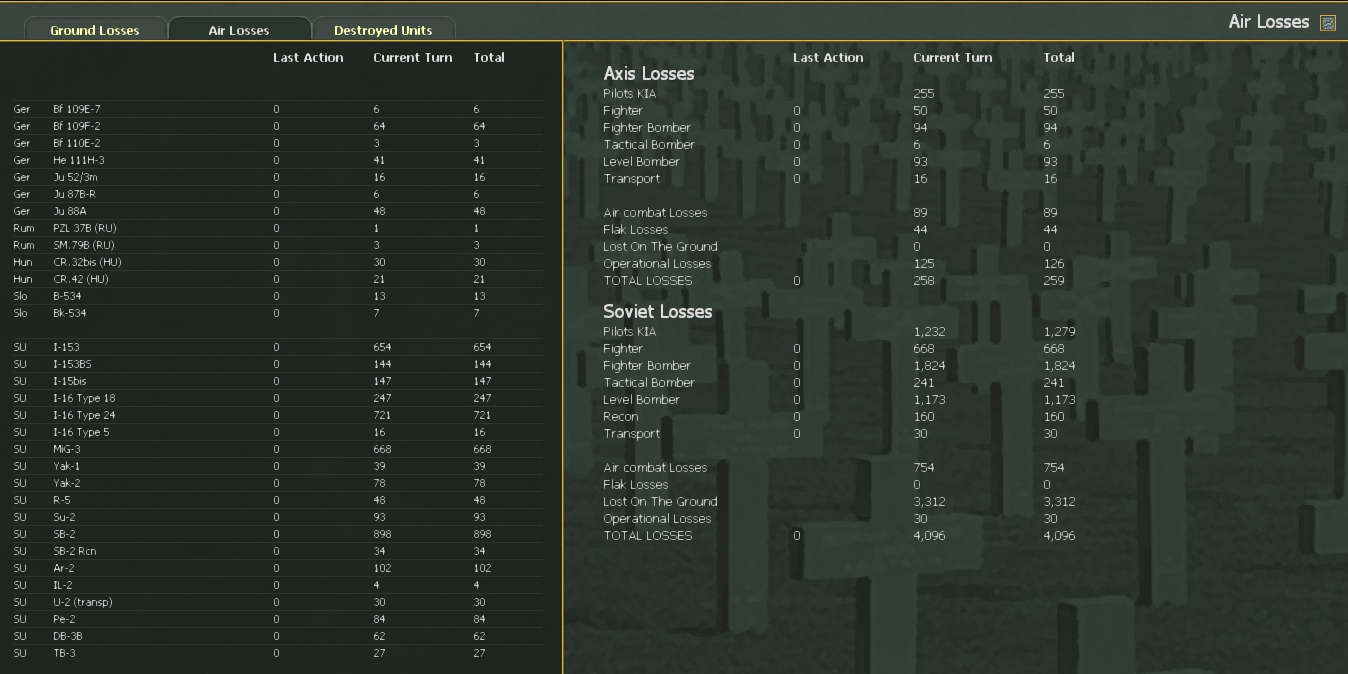Click the Current Turn column header
1348x674 pixels.
[412, 57]
